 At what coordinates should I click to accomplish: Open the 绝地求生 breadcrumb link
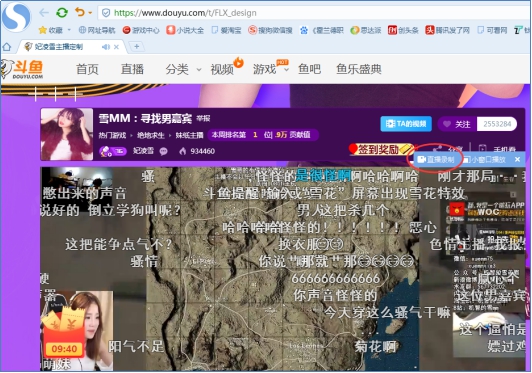click(151, 135)
